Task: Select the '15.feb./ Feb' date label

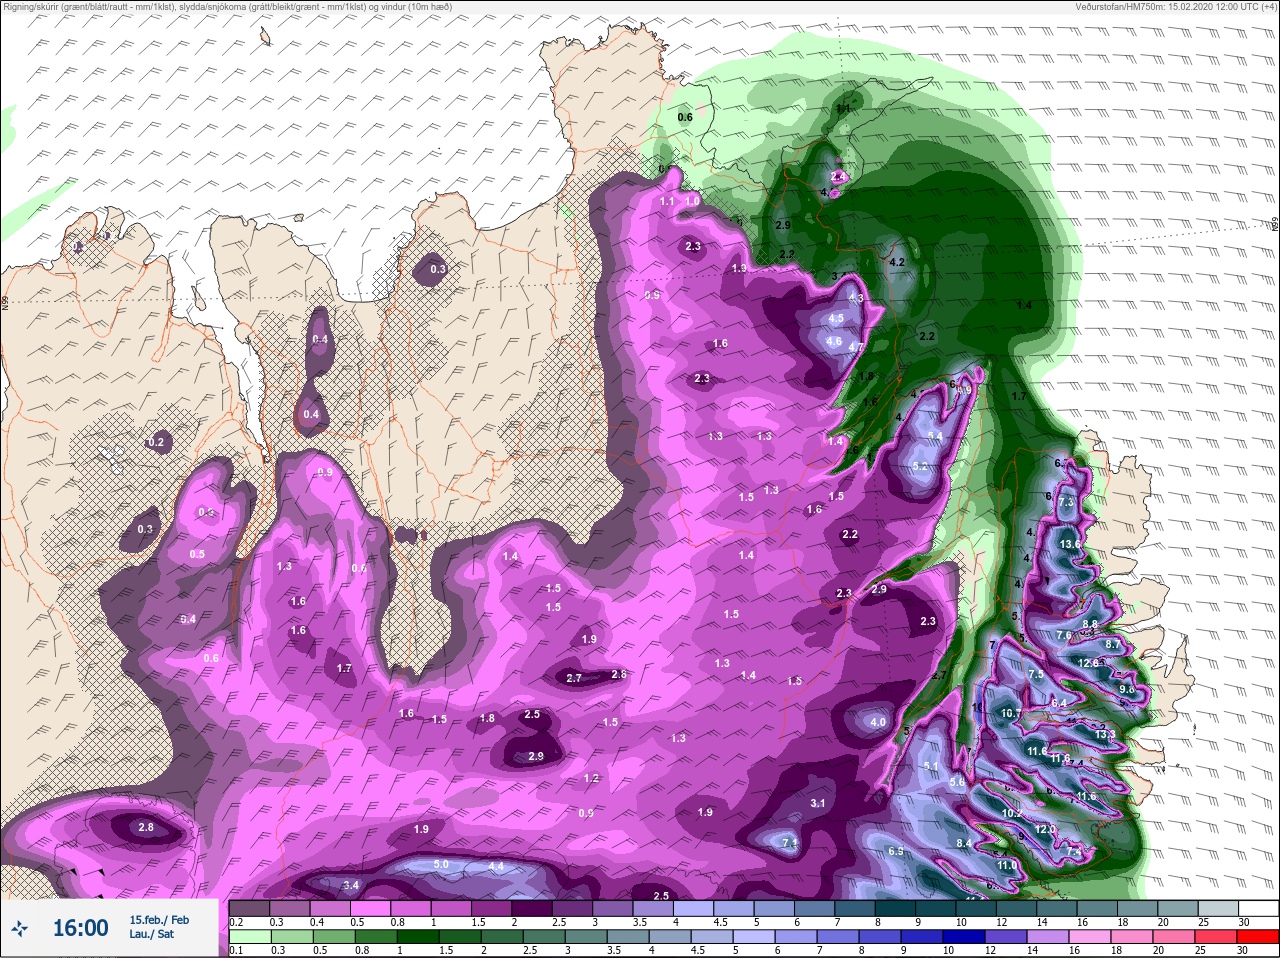Action: click(x=159, y=919)
